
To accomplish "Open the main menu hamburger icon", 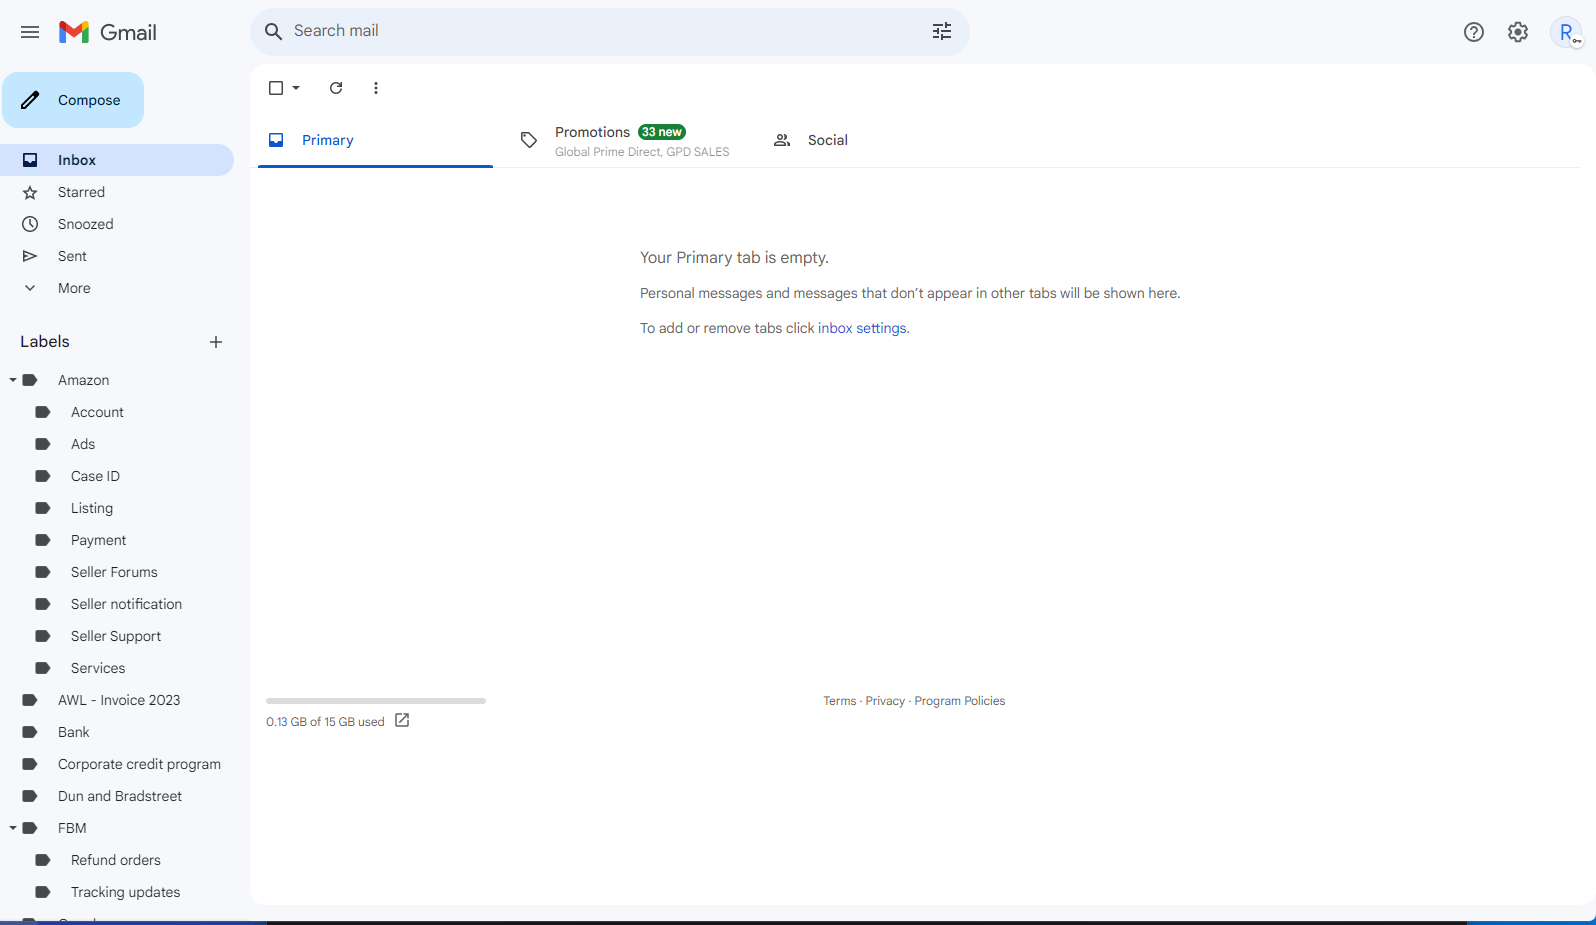I will [30, 32].
